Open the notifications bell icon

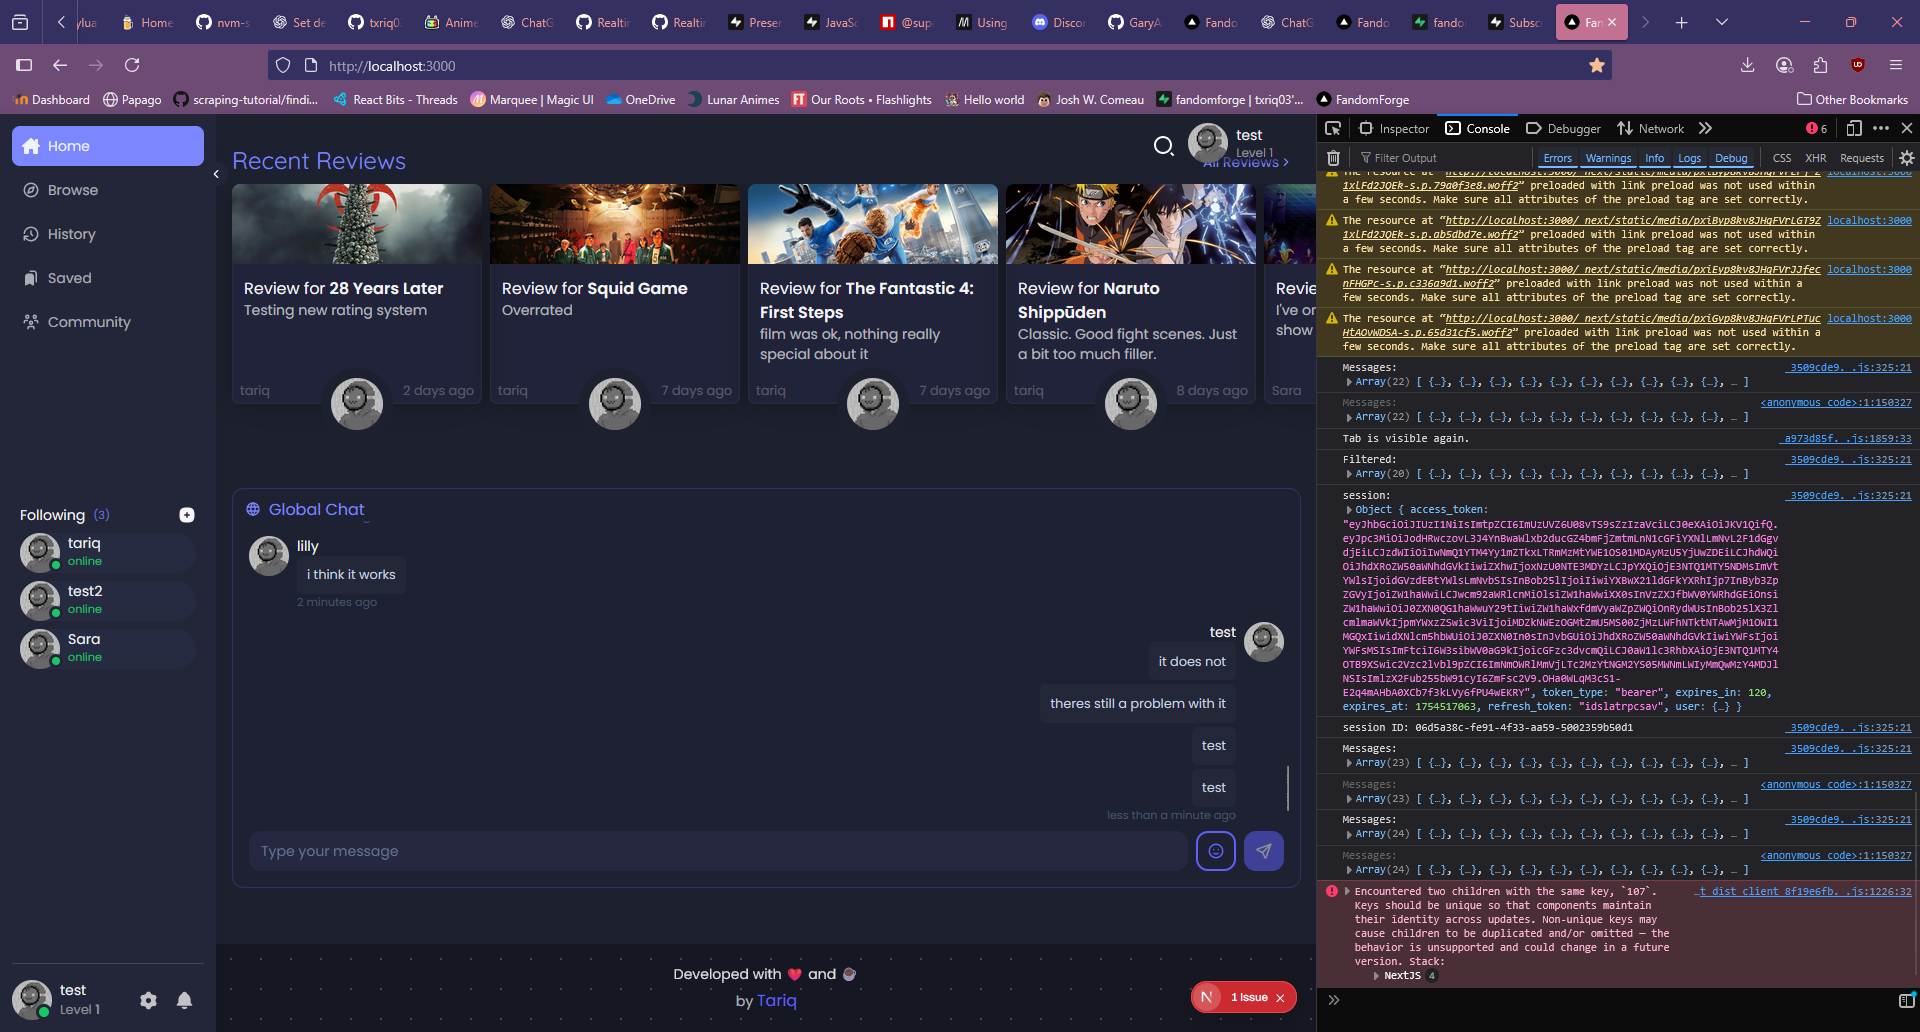(184, 1000)
